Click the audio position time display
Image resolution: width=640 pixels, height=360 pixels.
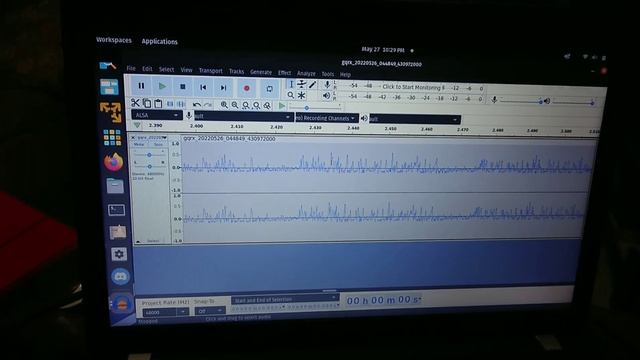pyautogui.click(x=383, y=300)
